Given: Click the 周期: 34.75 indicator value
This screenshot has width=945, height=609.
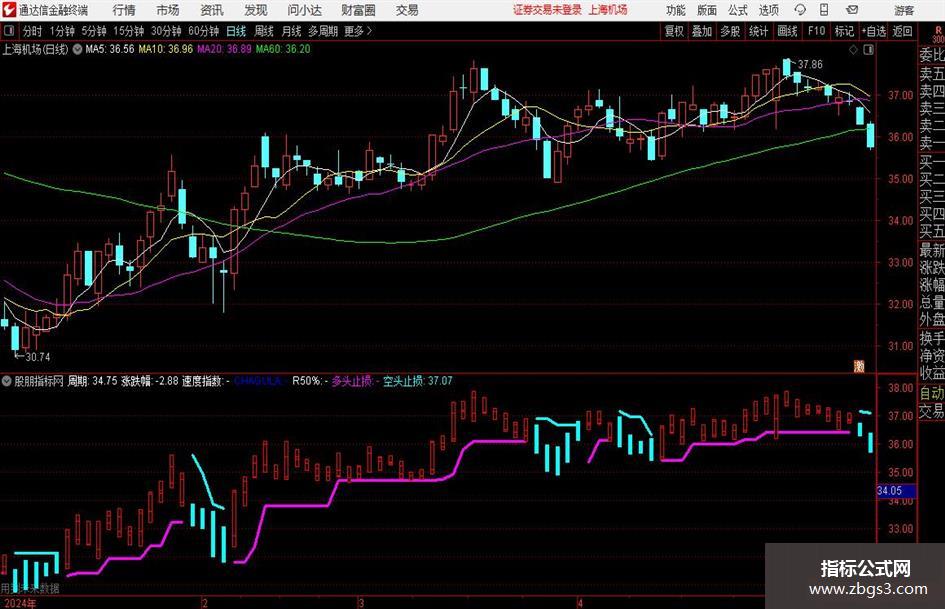Looking at the screenshot, I should click(92, 381).
